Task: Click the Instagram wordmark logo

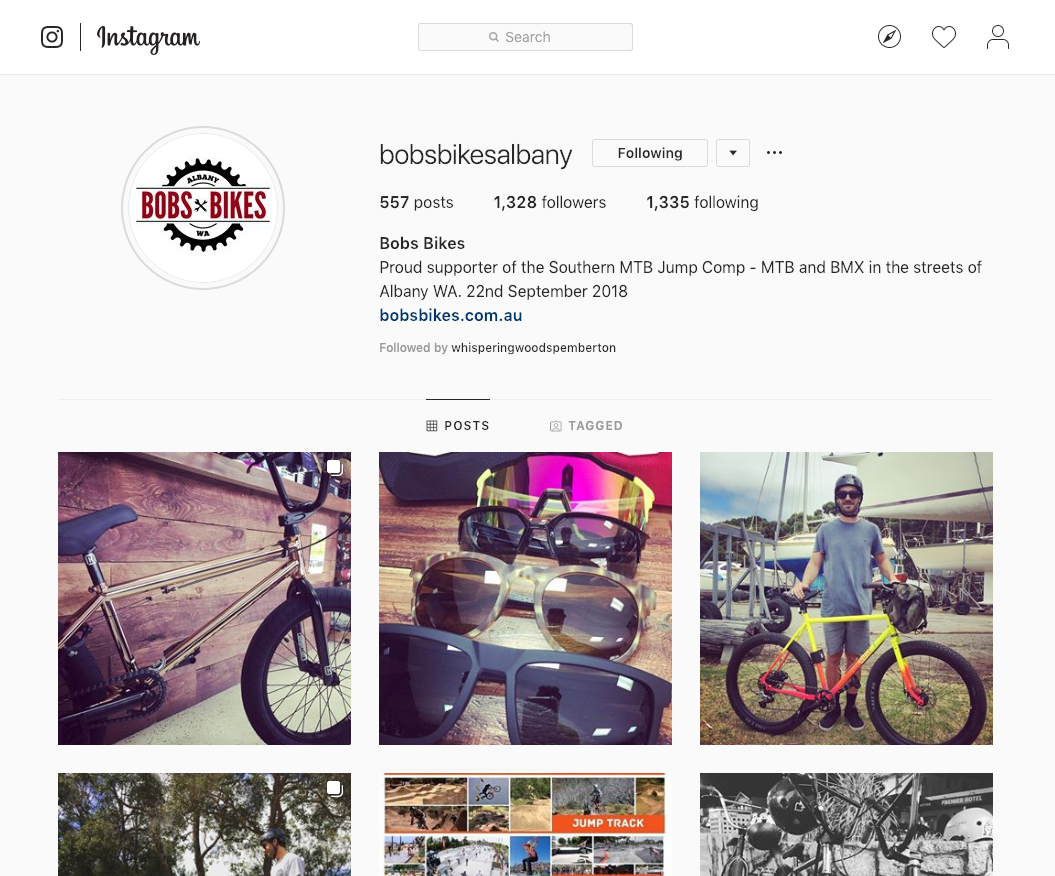Action: coord(148,38)
